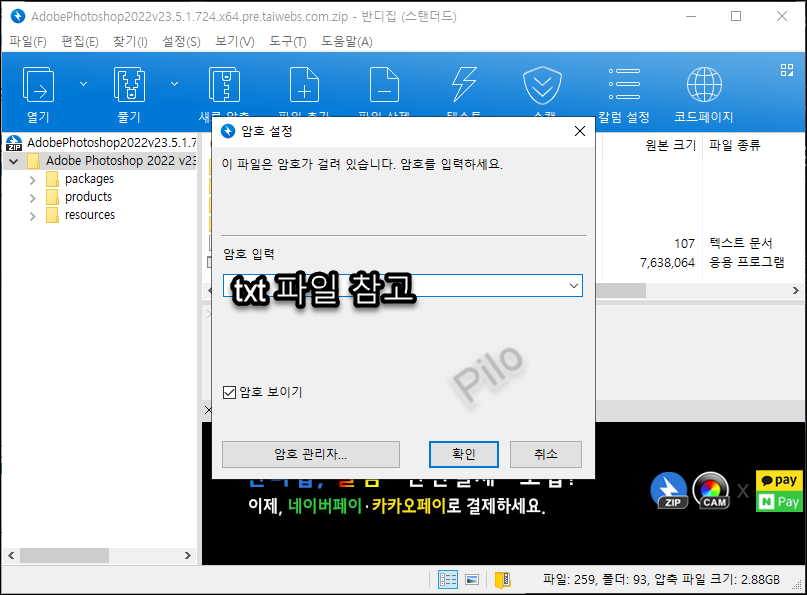Open 칼럼 설정 column settings
Image resolution: width=807 pixels, height=595 pixels.
(x=624, y=96)
